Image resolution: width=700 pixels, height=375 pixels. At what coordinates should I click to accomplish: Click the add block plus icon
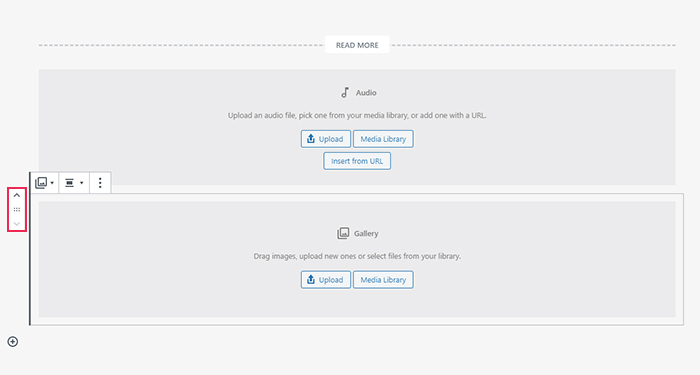(13, 342)
